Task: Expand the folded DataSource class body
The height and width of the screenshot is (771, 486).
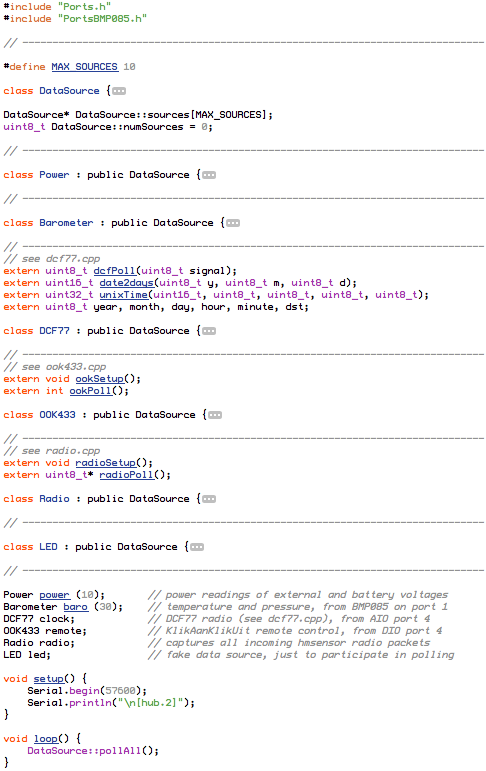Action: click(119, 91)
